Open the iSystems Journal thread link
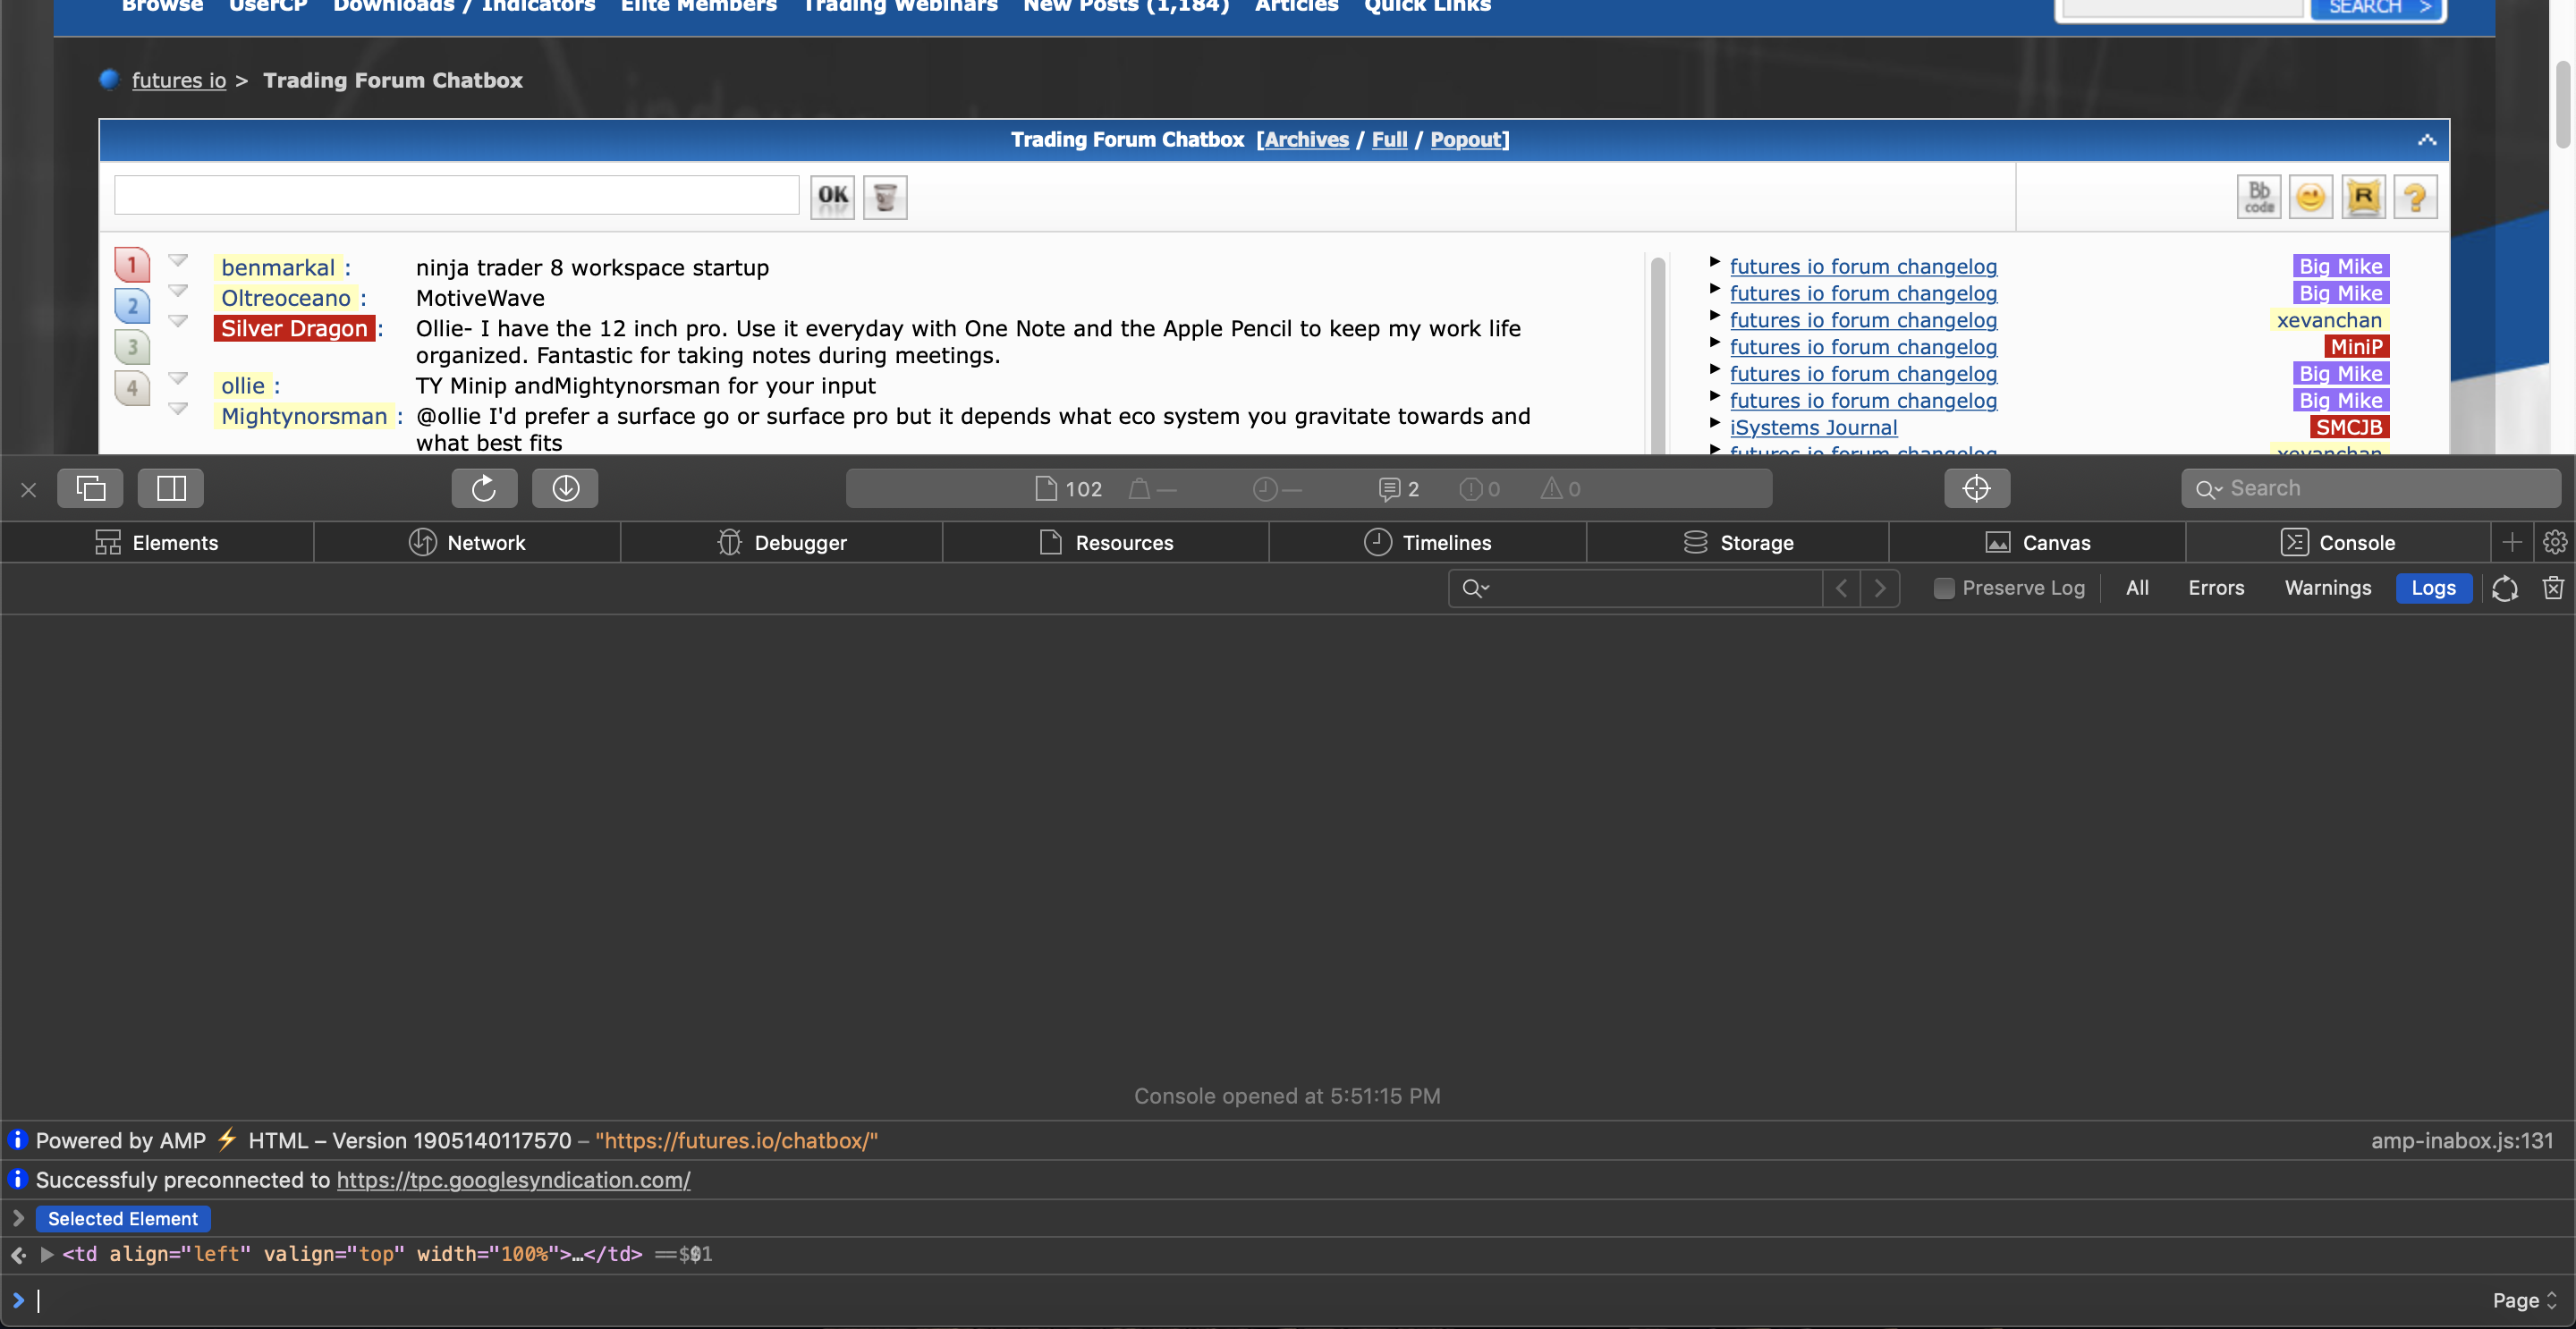2576x1329 pixels. [1813, 427]
